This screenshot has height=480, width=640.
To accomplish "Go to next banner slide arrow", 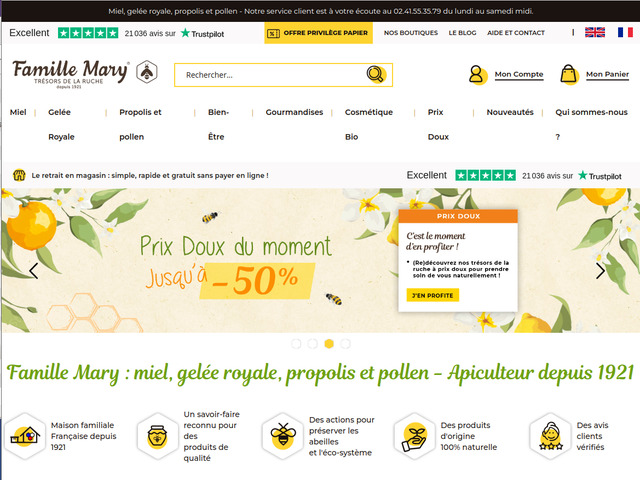I will 600,271.
